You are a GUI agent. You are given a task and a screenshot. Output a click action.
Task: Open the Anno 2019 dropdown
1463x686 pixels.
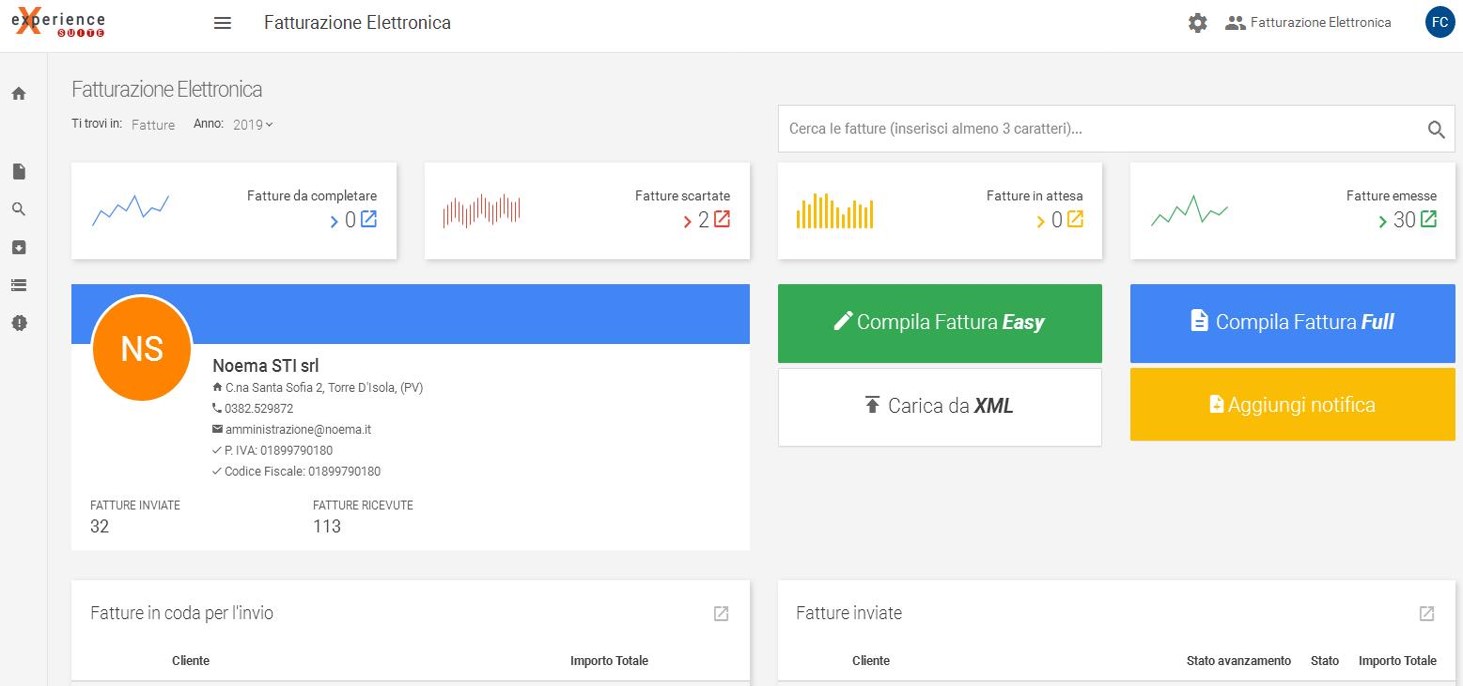(253, 125)
